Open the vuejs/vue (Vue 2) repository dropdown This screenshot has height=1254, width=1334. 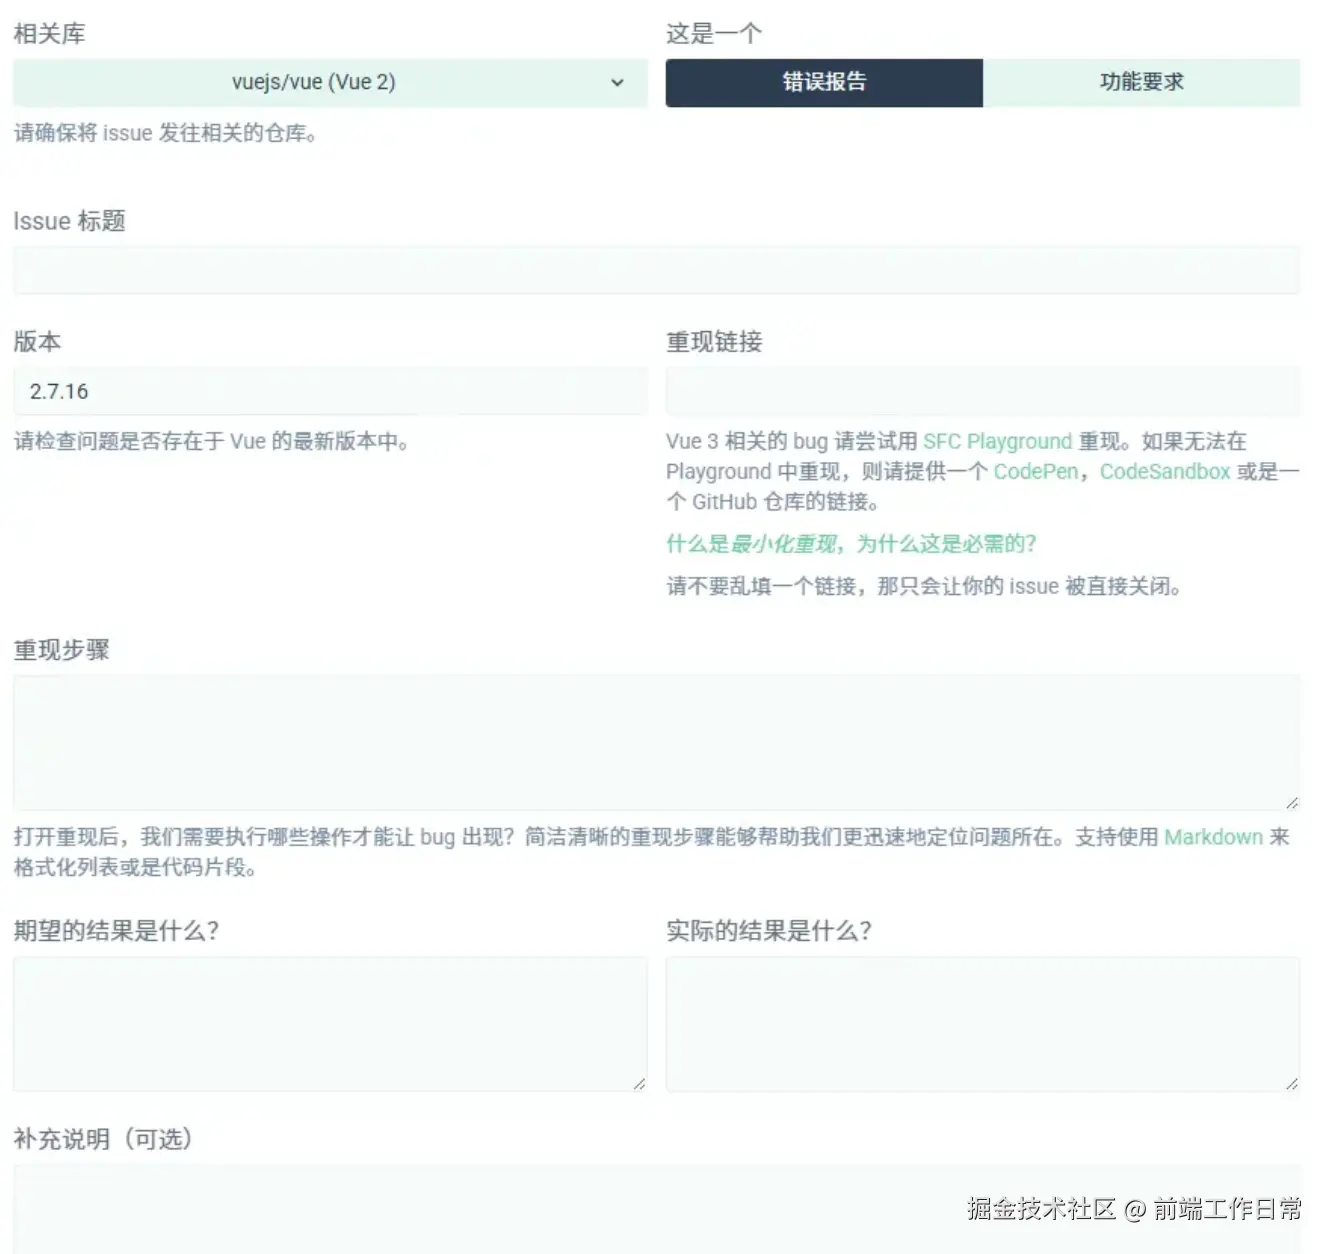point(330,82)
